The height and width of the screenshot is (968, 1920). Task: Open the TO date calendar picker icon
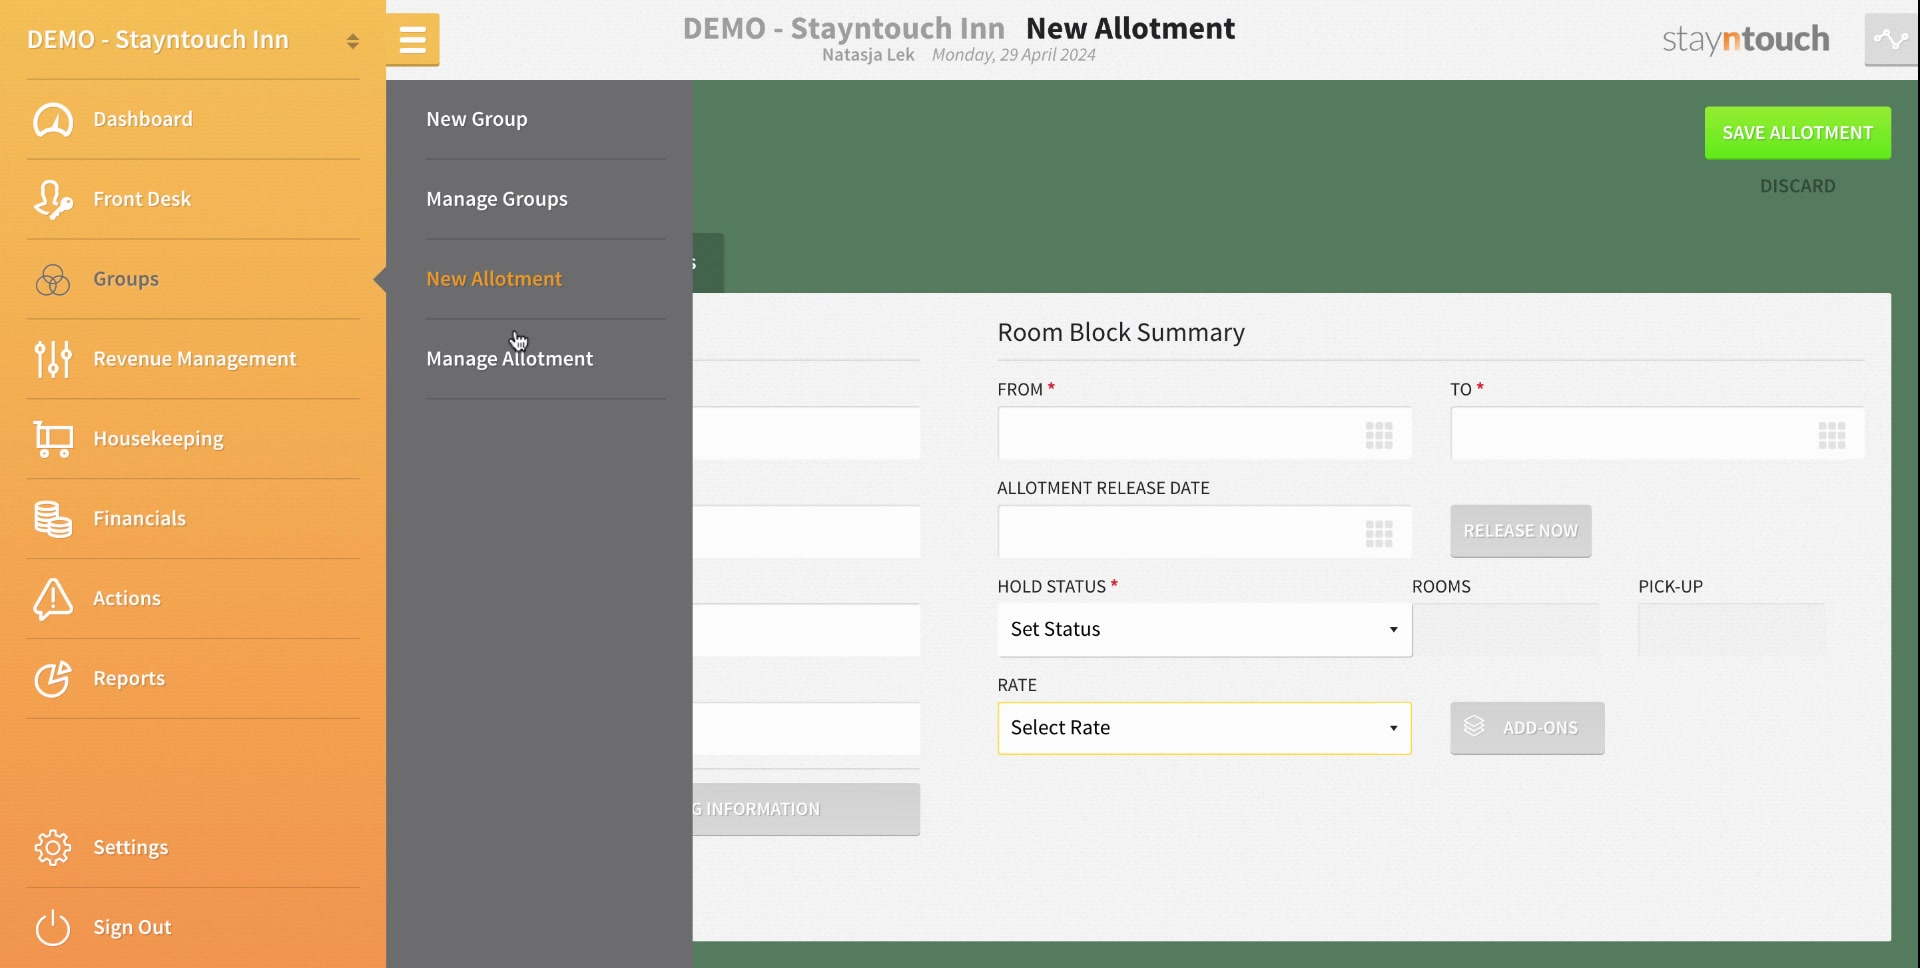[x=1832, y=435]
